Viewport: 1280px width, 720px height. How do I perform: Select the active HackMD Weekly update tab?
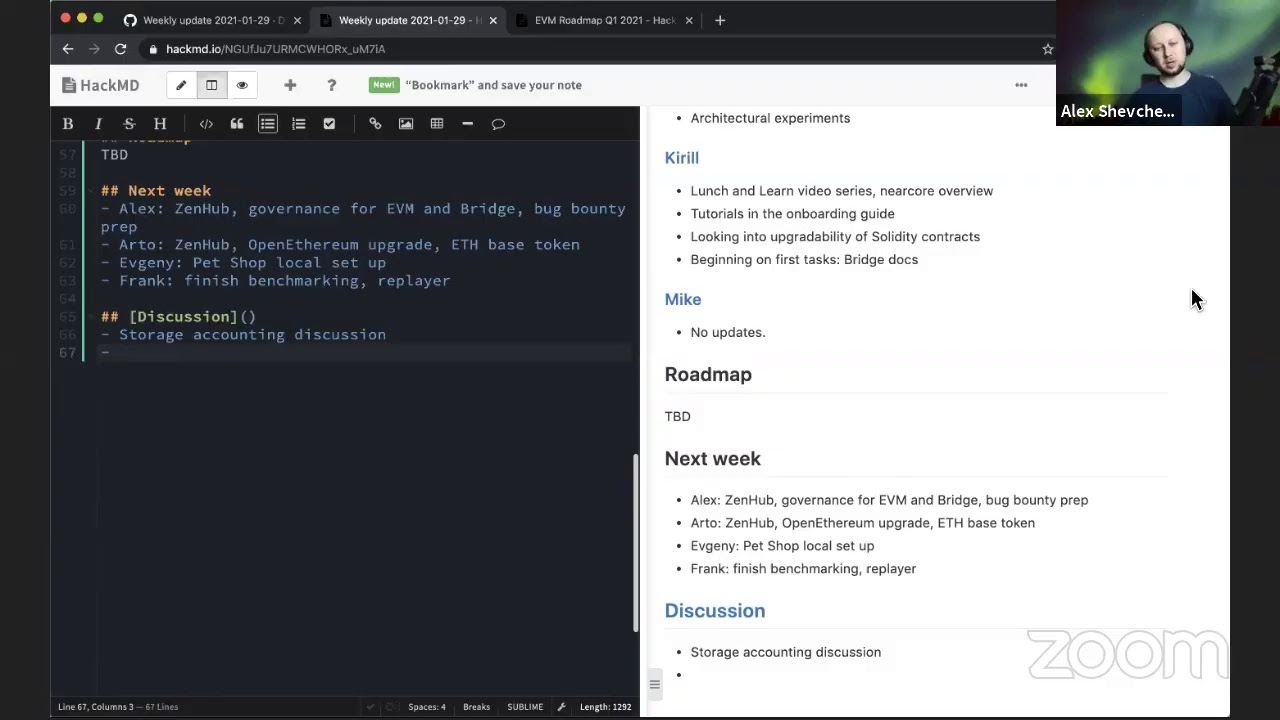(x=408, y=20)
